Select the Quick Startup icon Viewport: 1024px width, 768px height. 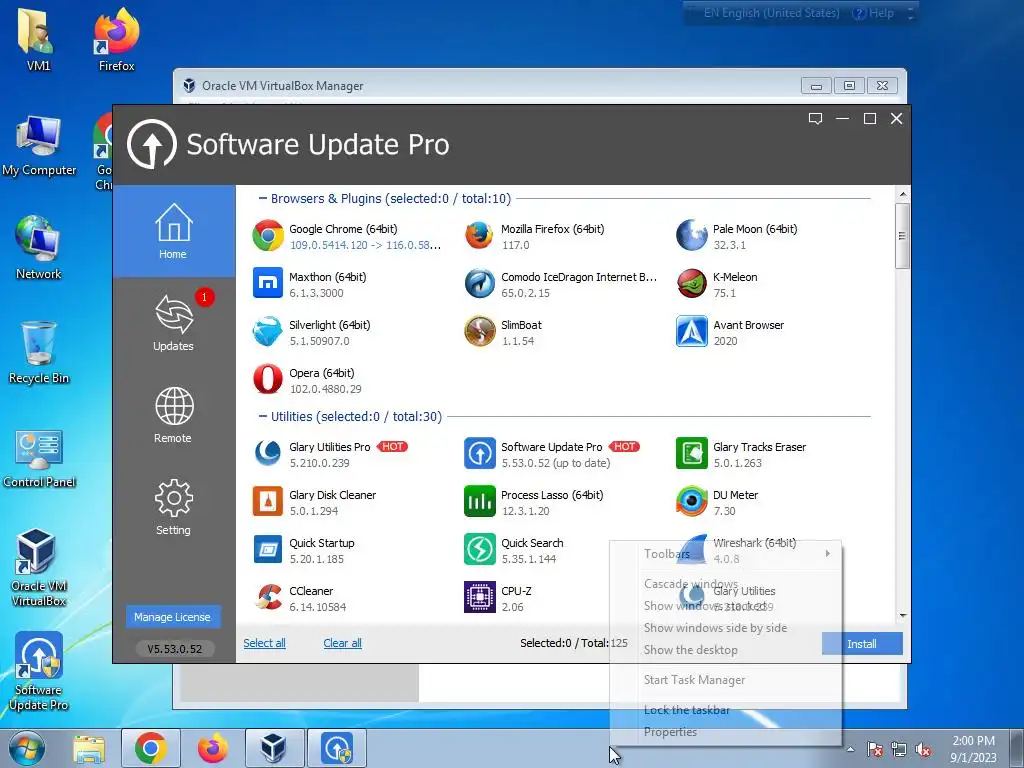268,549
